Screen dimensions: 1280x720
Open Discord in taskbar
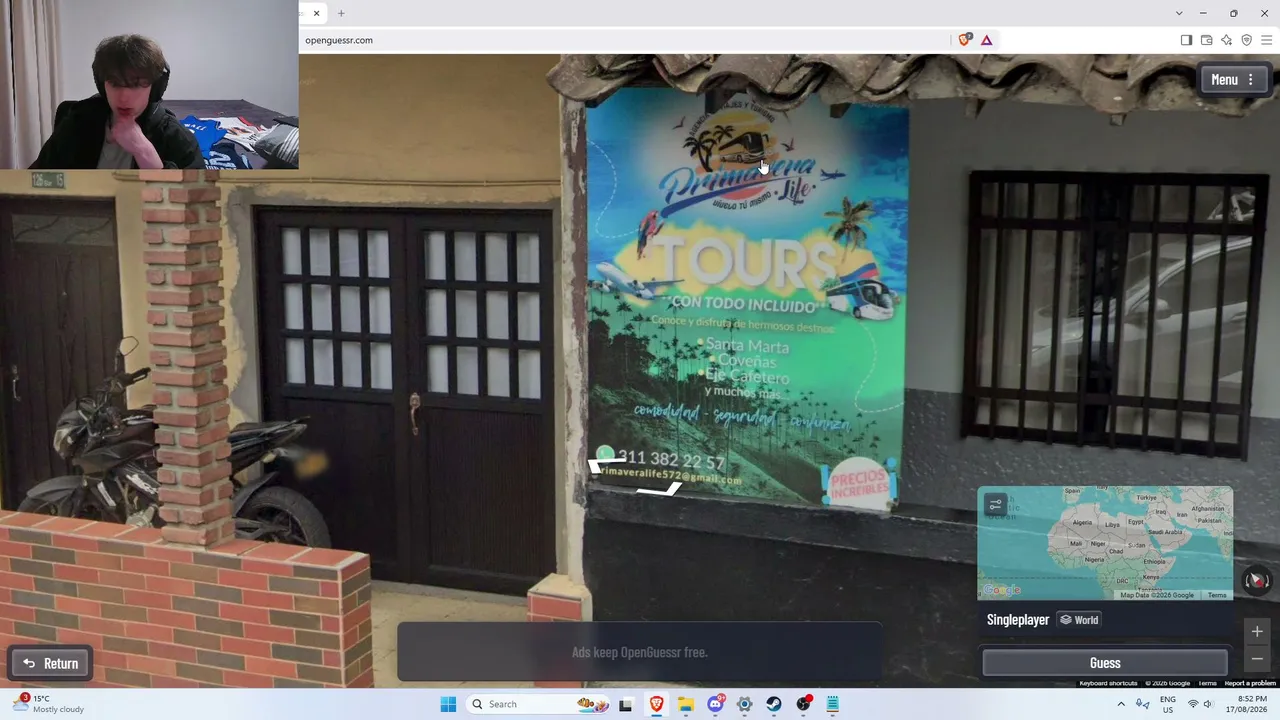click(x=716, y=704)
